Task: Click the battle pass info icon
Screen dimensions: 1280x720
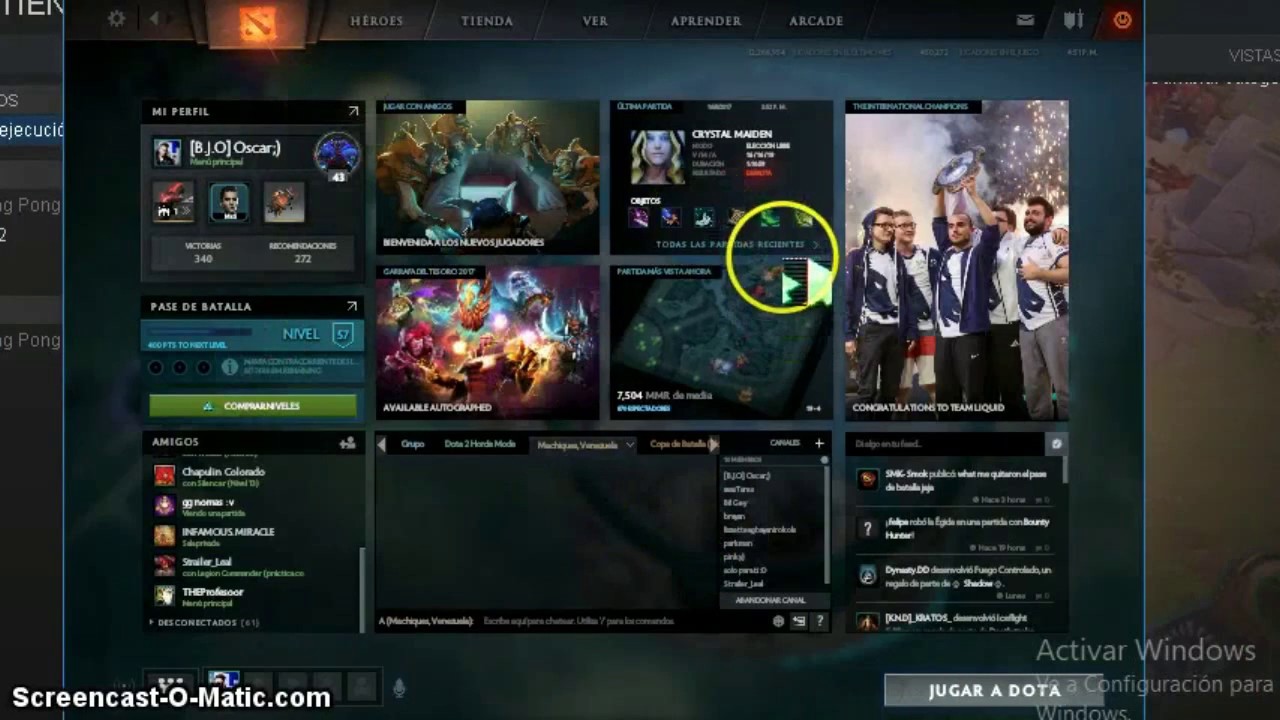Action: point(229,367)
